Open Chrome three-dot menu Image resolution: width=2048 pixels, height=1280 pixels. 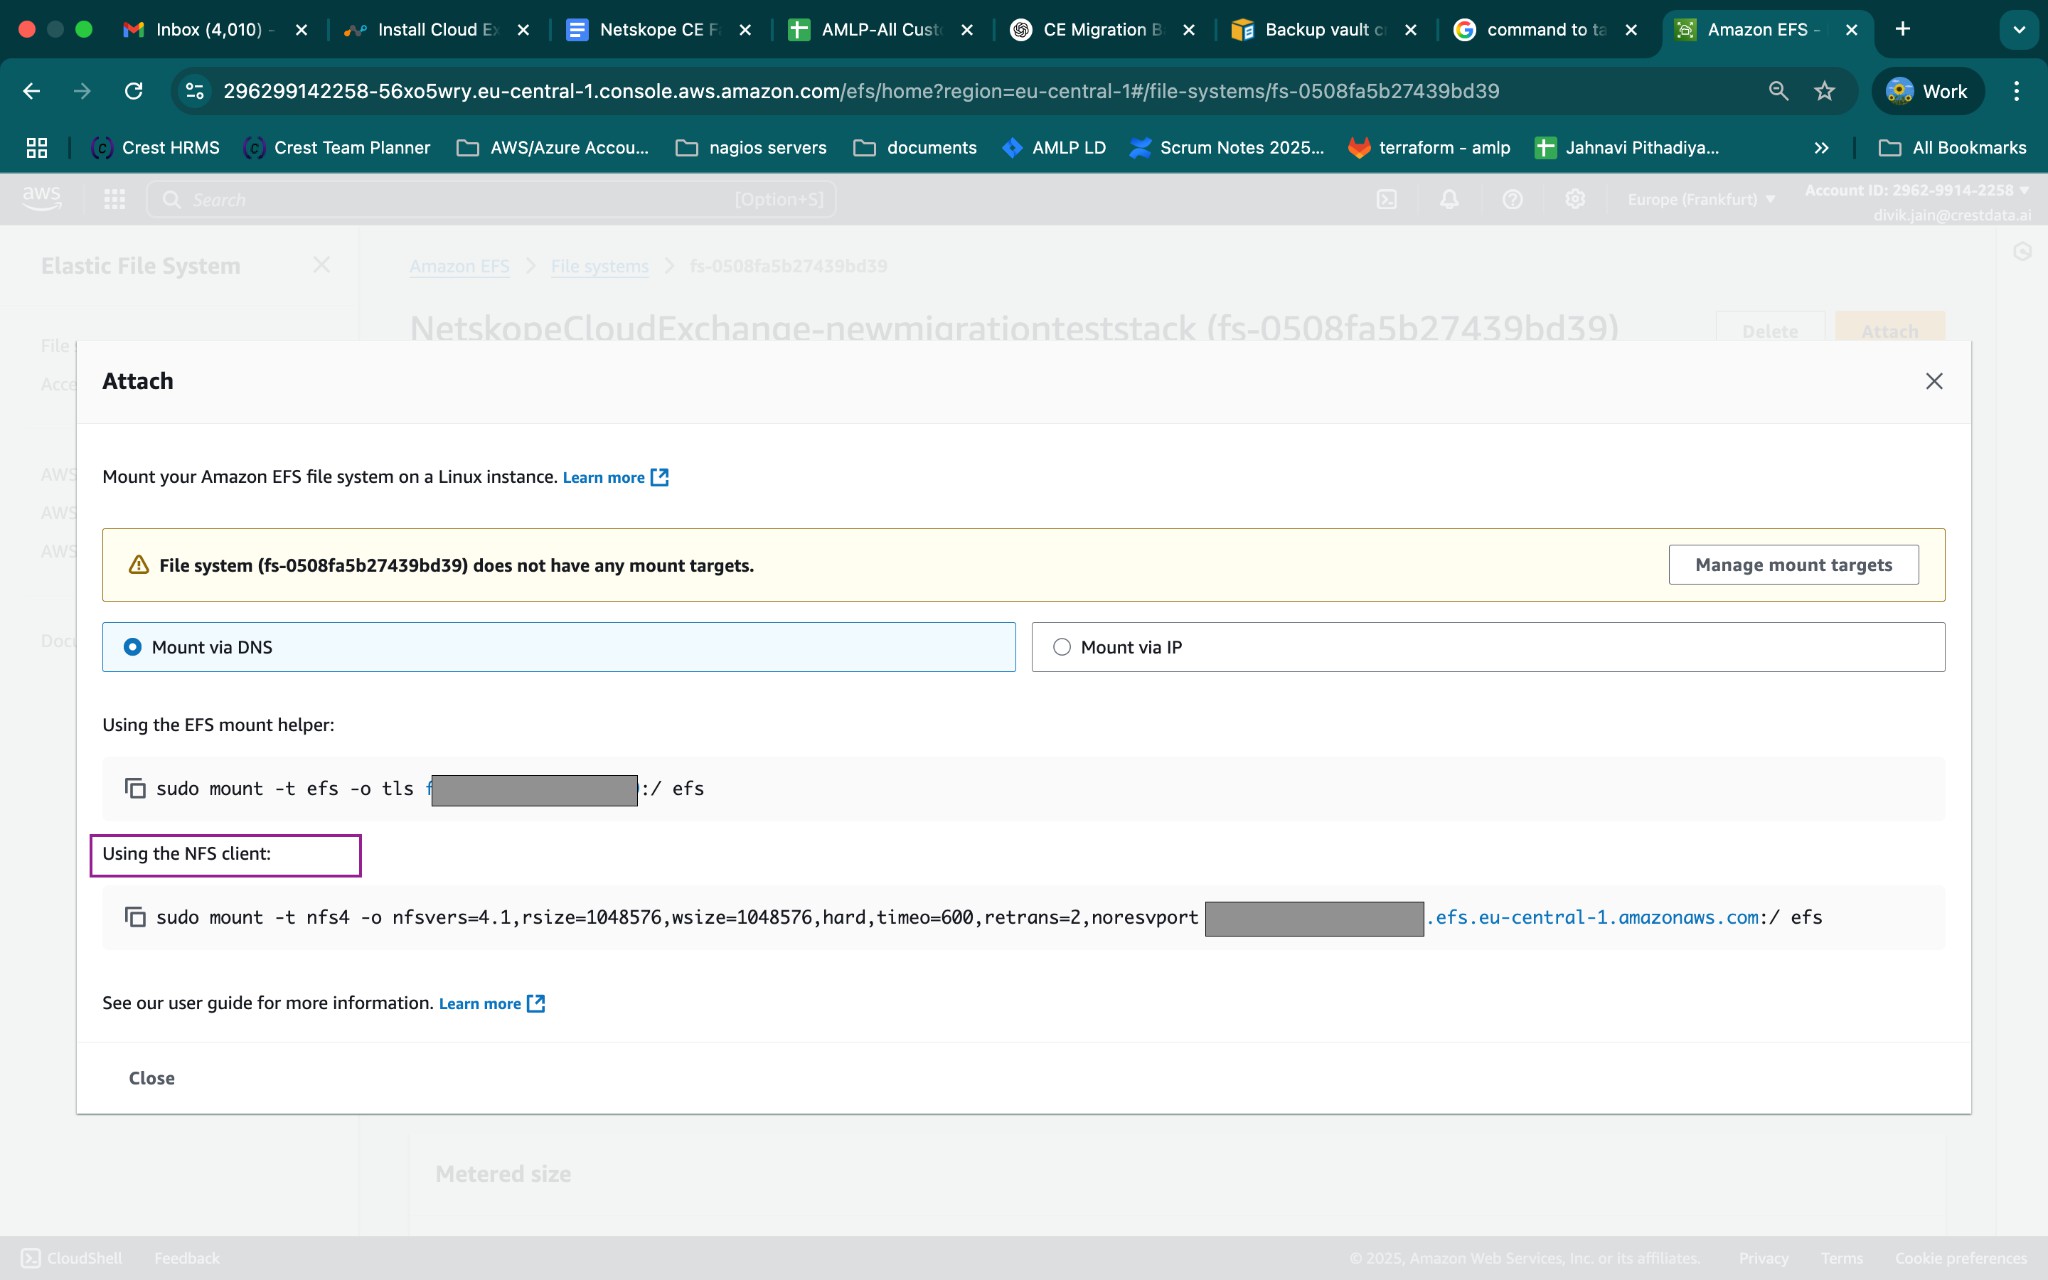tap(2017, 91)
